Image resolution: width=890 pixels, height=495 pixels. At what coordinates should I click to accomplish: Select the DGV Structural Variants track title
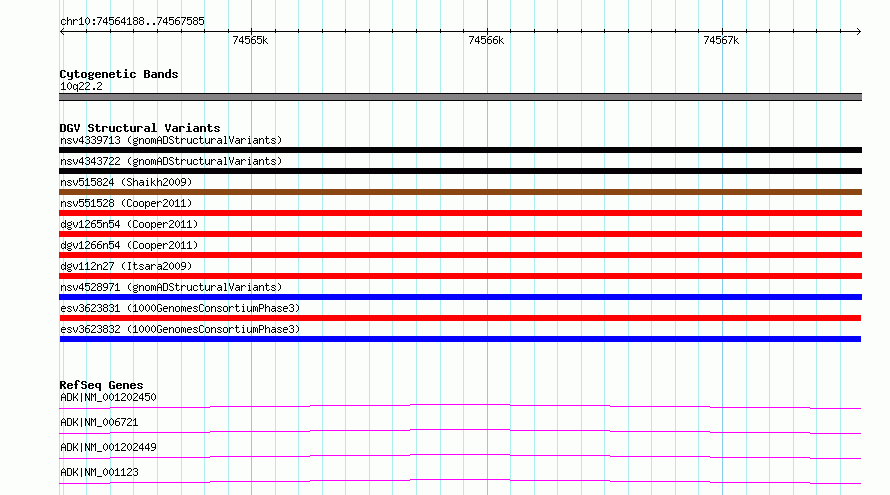pos(140,128)
